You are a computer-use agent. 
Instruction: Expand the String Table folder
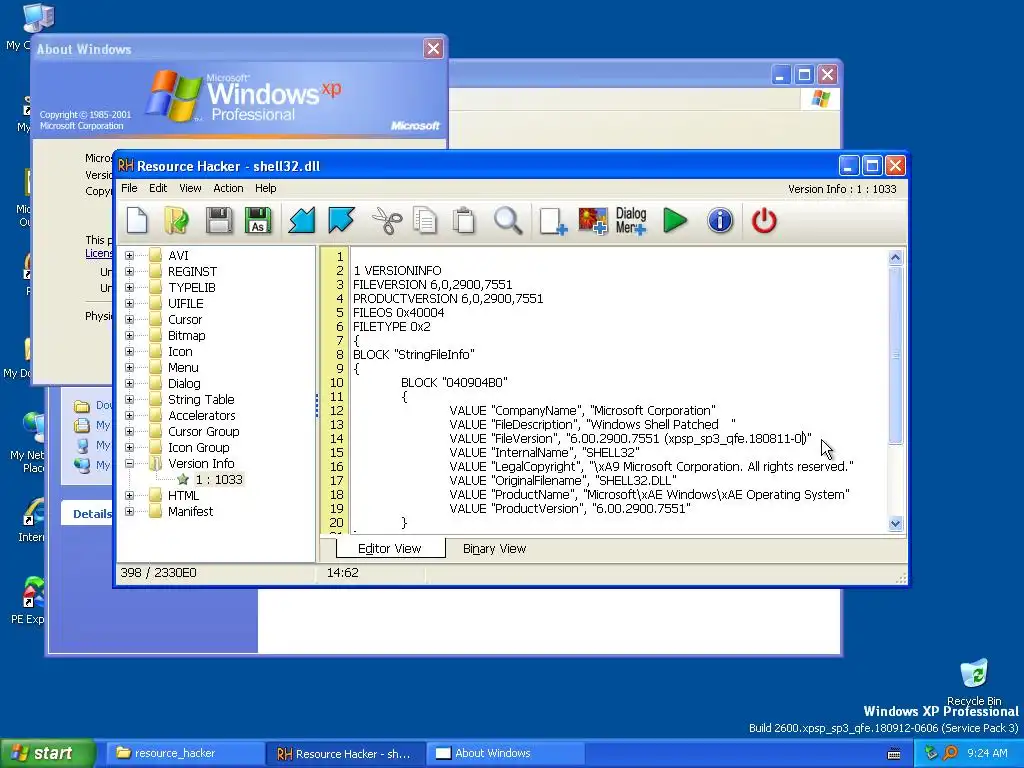[x=129, y=400]
